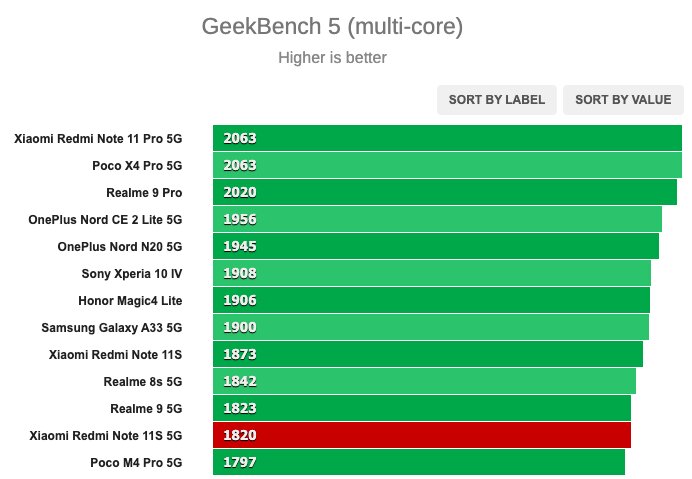The width and height of the screenshot is (692, 479).
Task: Click the Higher is better subtitle
Action: (x=332, y=57)
